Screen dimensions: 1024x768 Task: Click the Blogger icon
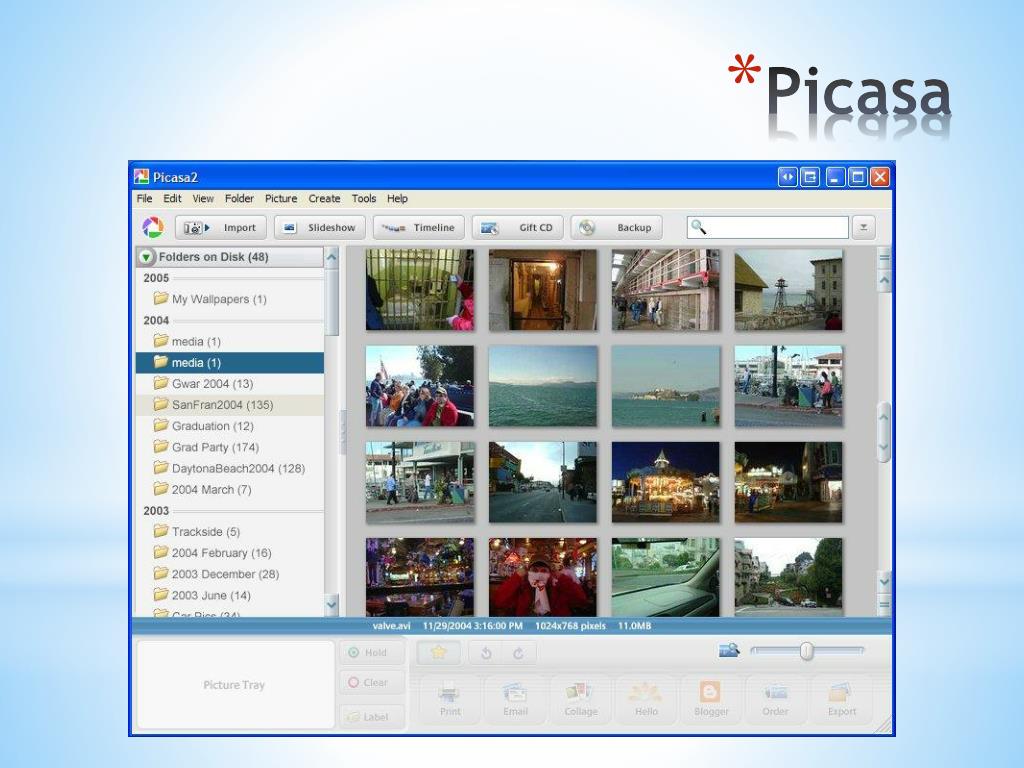point(711,699)
